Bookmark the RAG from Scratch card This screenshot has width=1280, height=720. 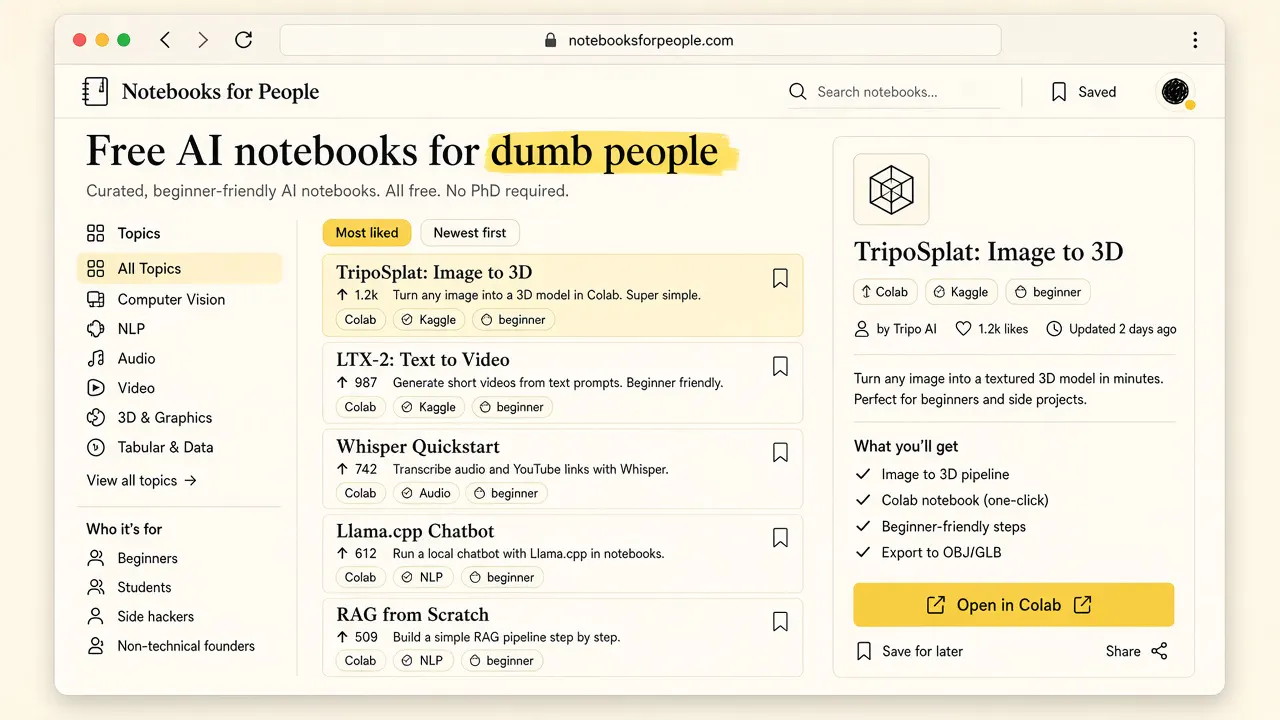780,621
